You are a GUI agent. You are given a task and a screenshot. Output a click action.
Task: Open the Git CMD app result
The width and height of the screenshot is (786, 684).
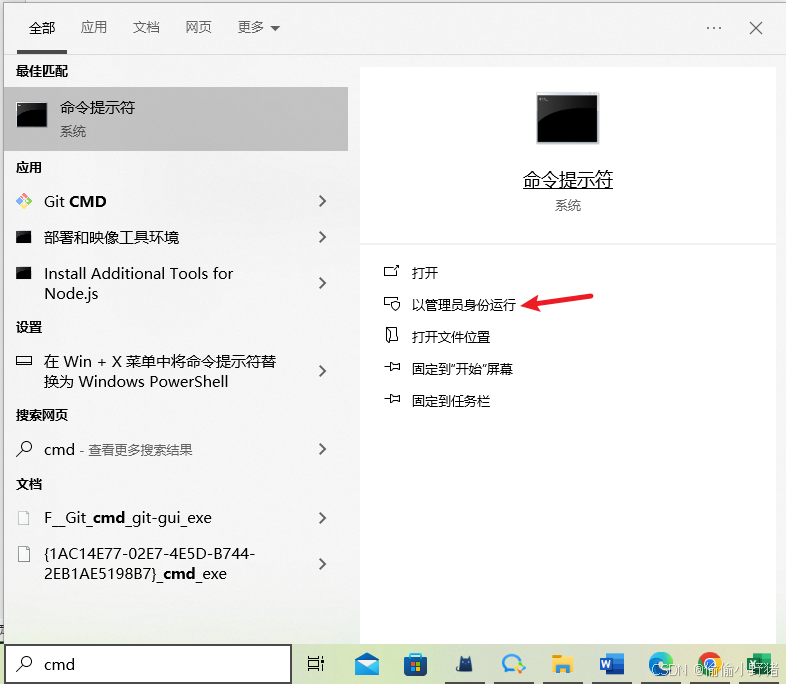pos(175,201)
